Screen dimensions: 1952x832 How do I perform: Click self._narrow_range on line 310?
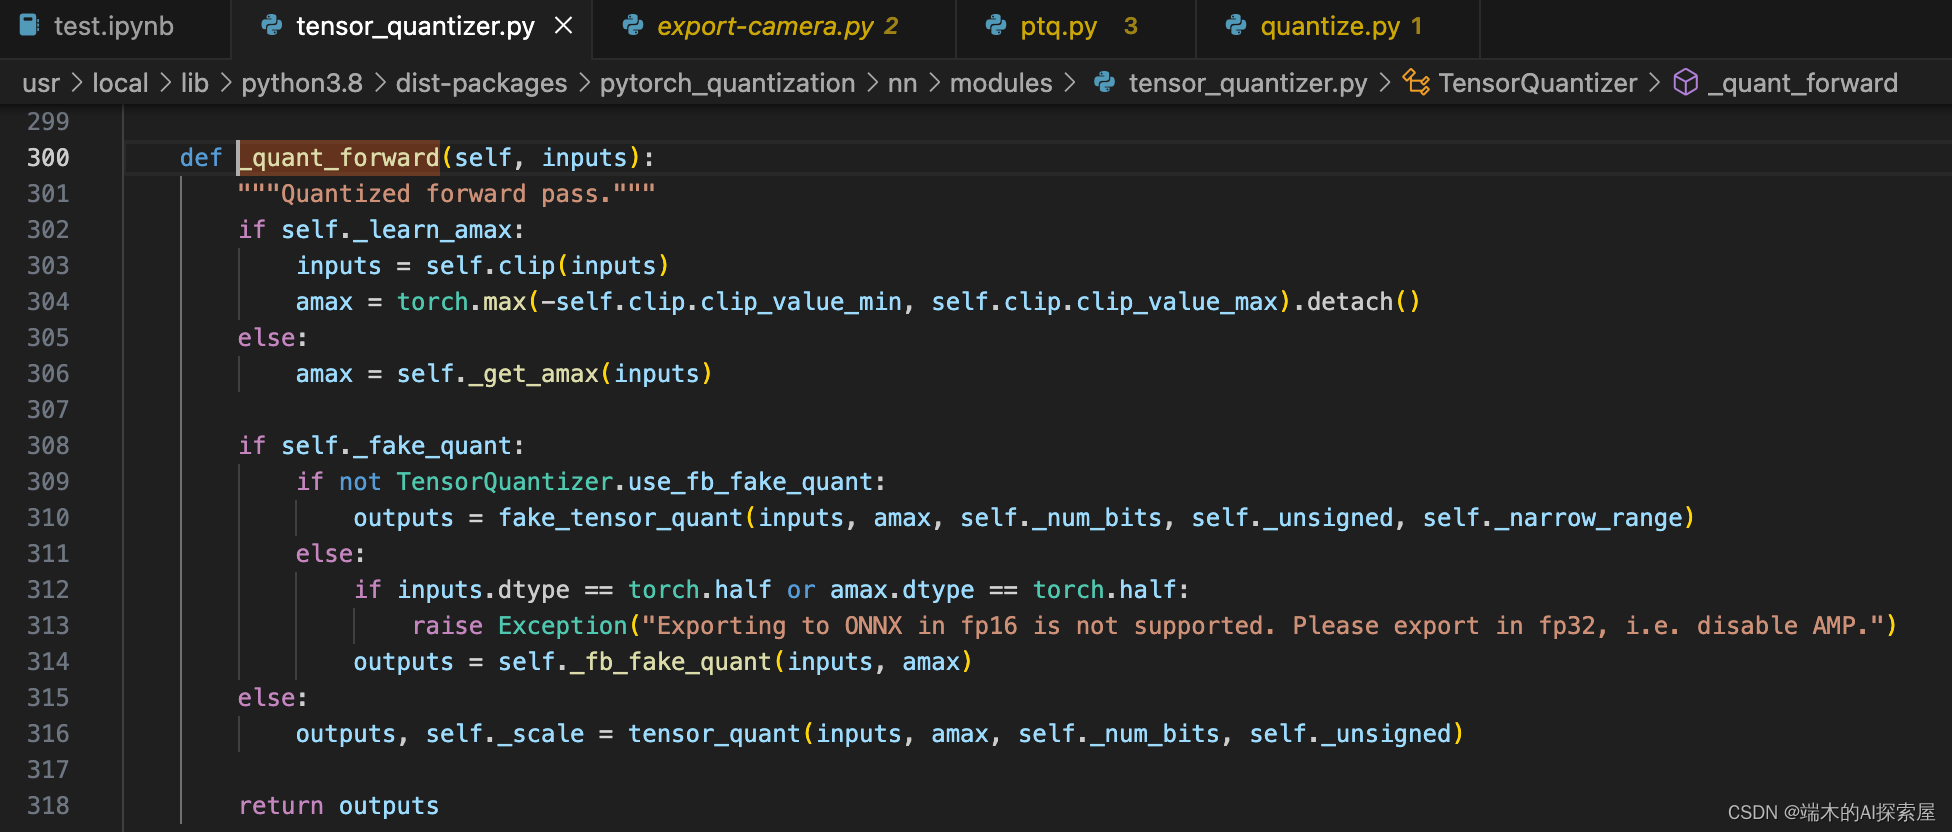click(x=1553, y=518)
